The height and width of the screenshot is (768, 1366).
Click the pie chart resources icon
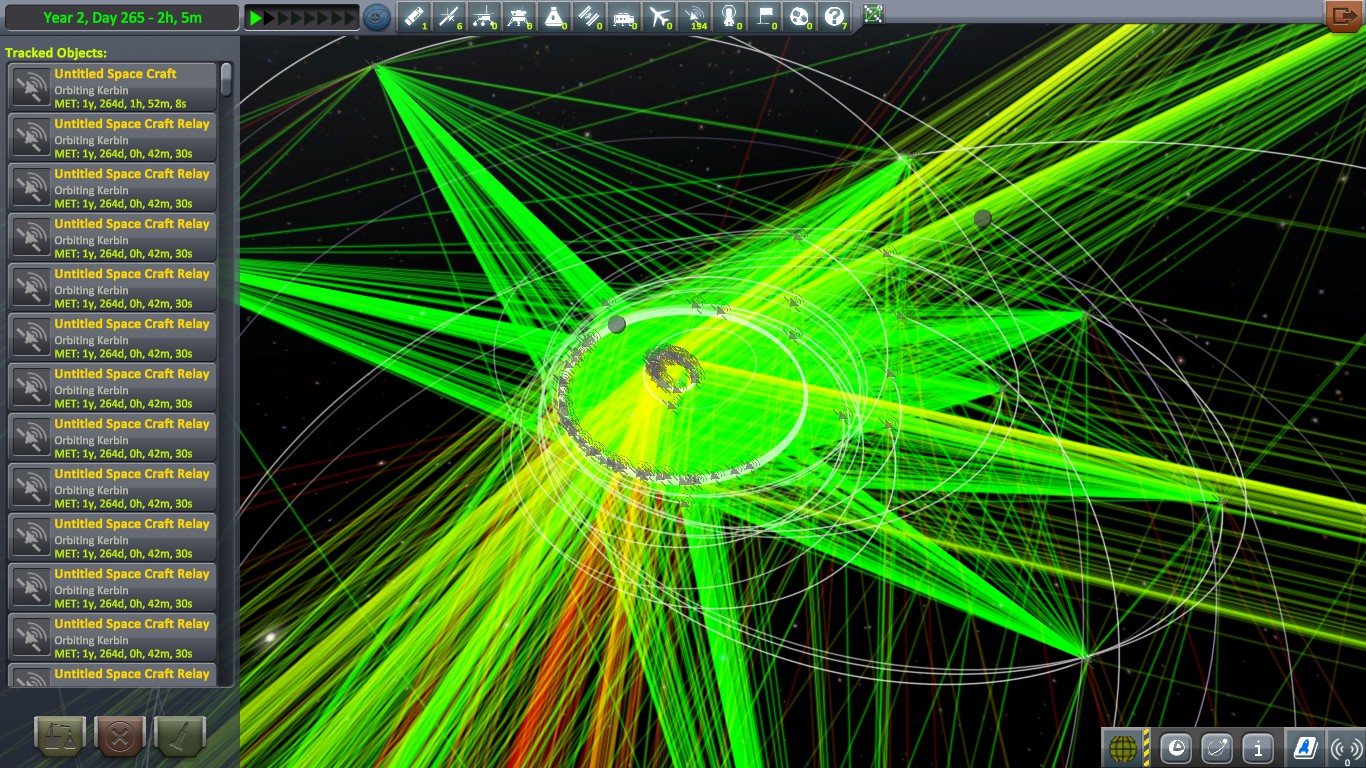pyautogui.click(x=1176, y=747)
